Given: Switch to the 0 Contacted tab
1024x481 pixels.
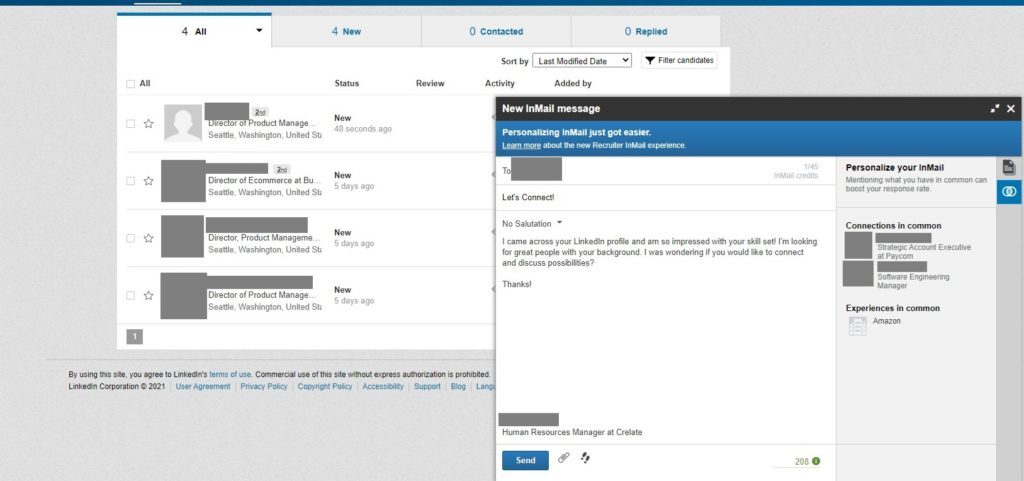Looking at the screenshot, I should coord(496,31).
